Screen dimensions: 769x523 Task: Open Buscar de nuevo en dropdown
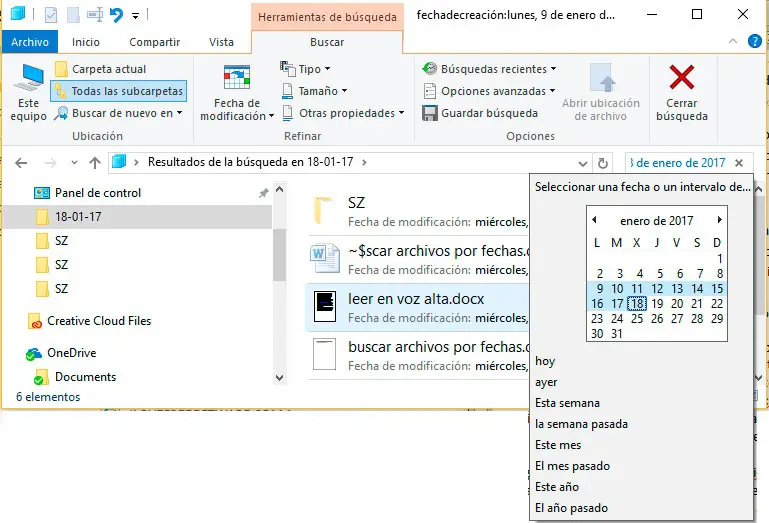click(x=118, y=113)
